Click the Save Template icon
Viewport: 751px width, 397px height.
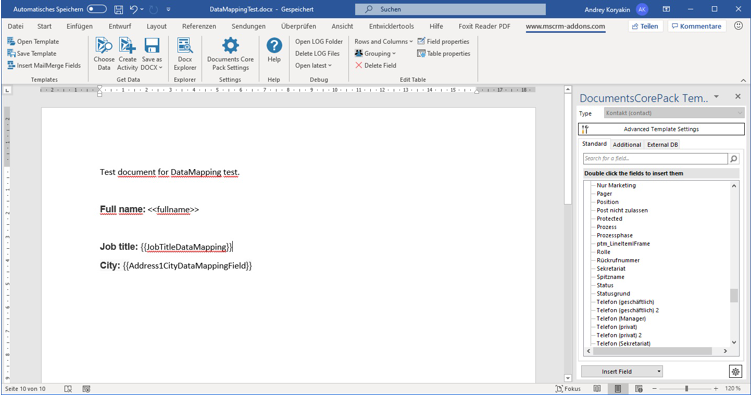(11, 54)
